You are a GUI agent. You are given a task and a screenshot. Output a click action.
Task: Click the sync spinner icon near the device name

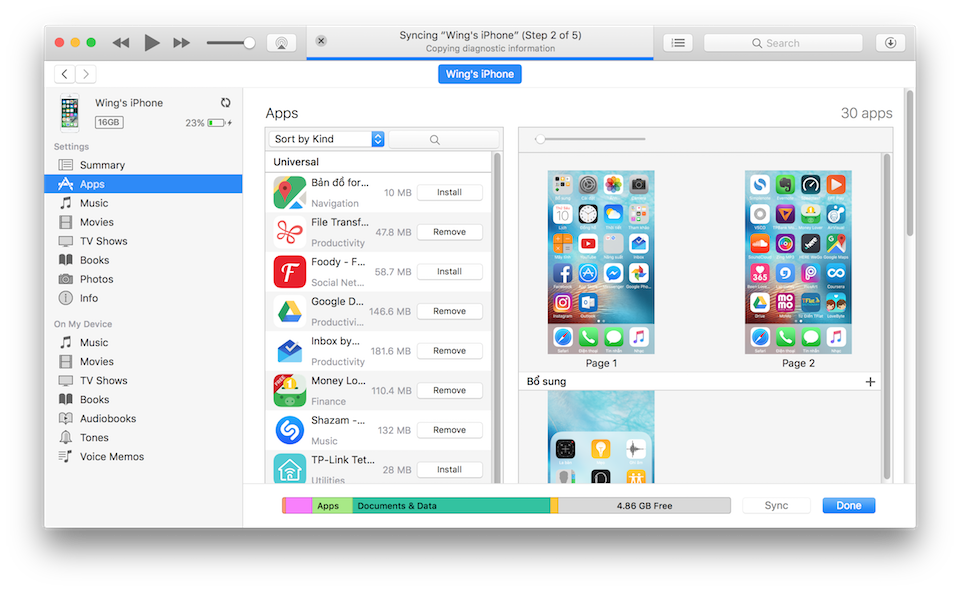coord(225,103)
